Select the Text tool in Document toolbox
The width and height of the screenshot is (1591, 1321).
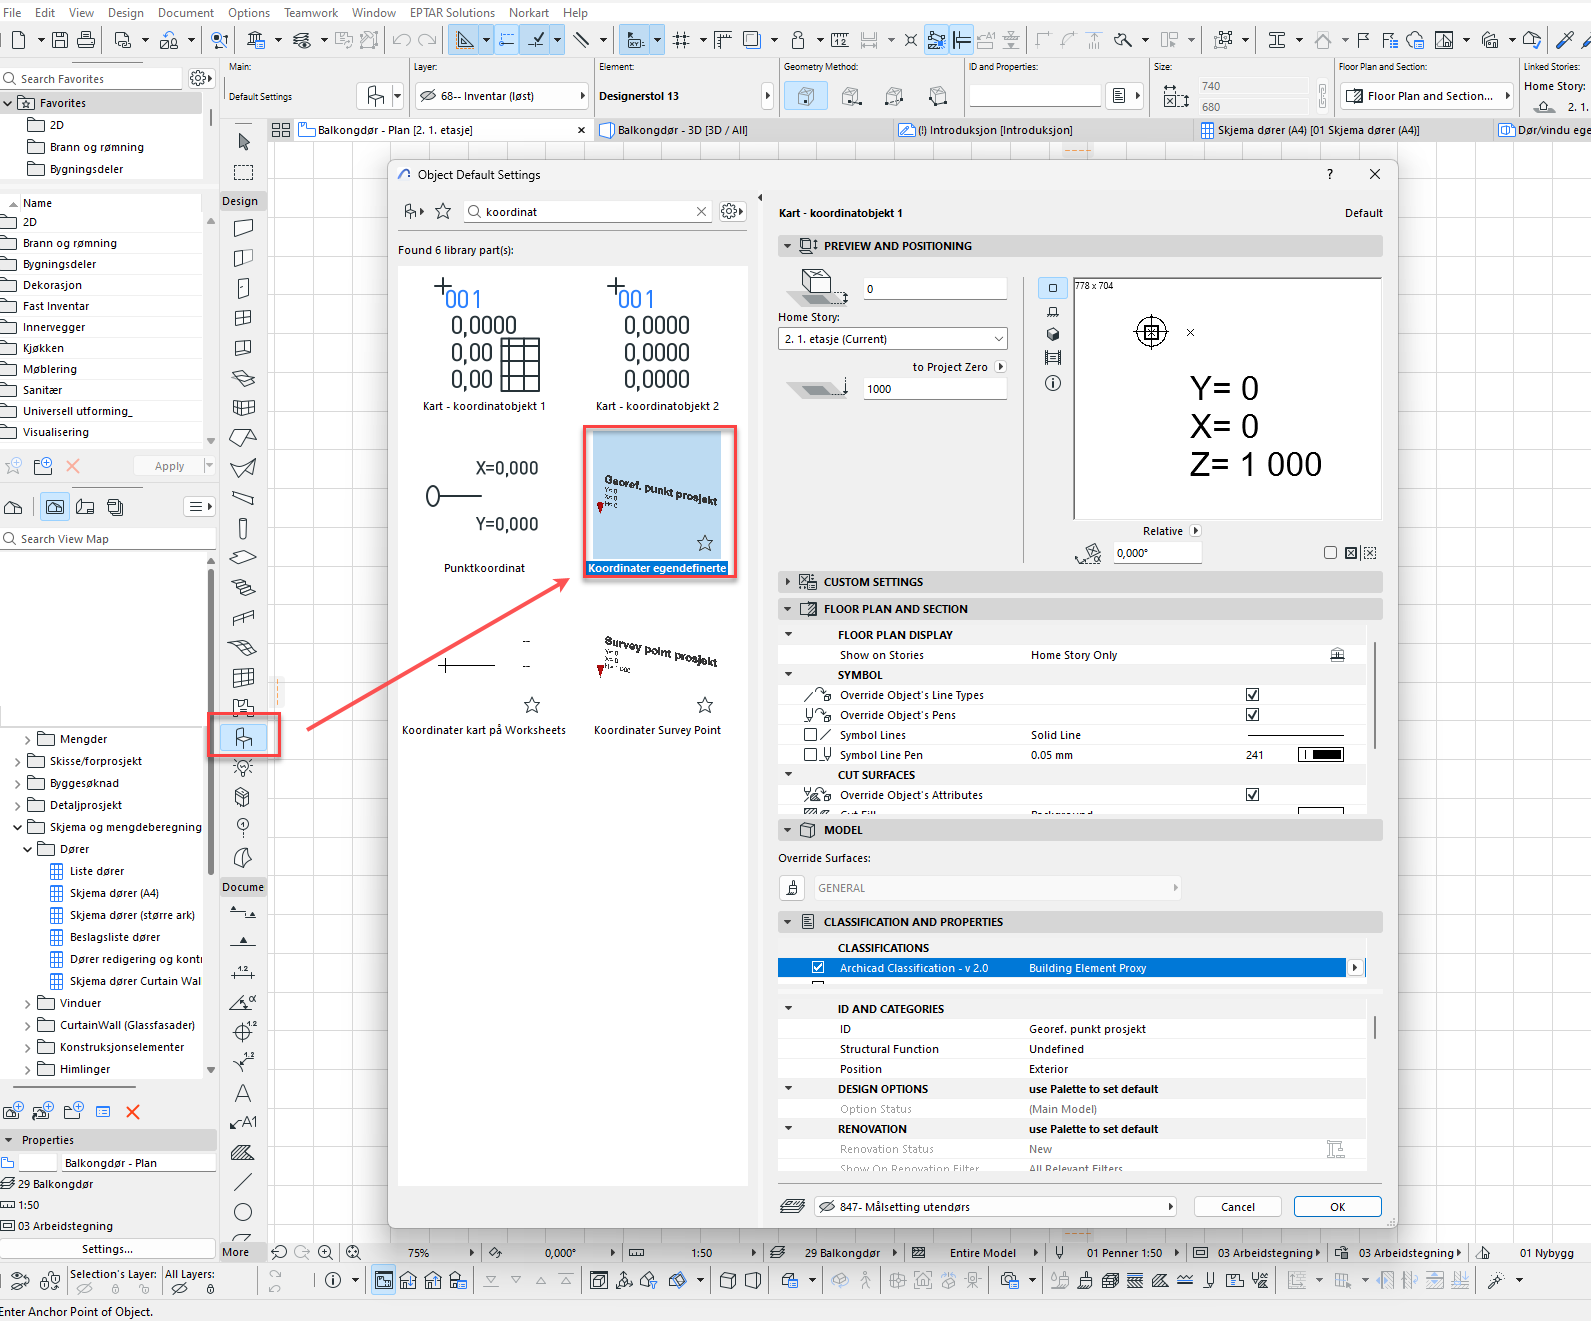pyautogui.click(x=243, y=1093)
